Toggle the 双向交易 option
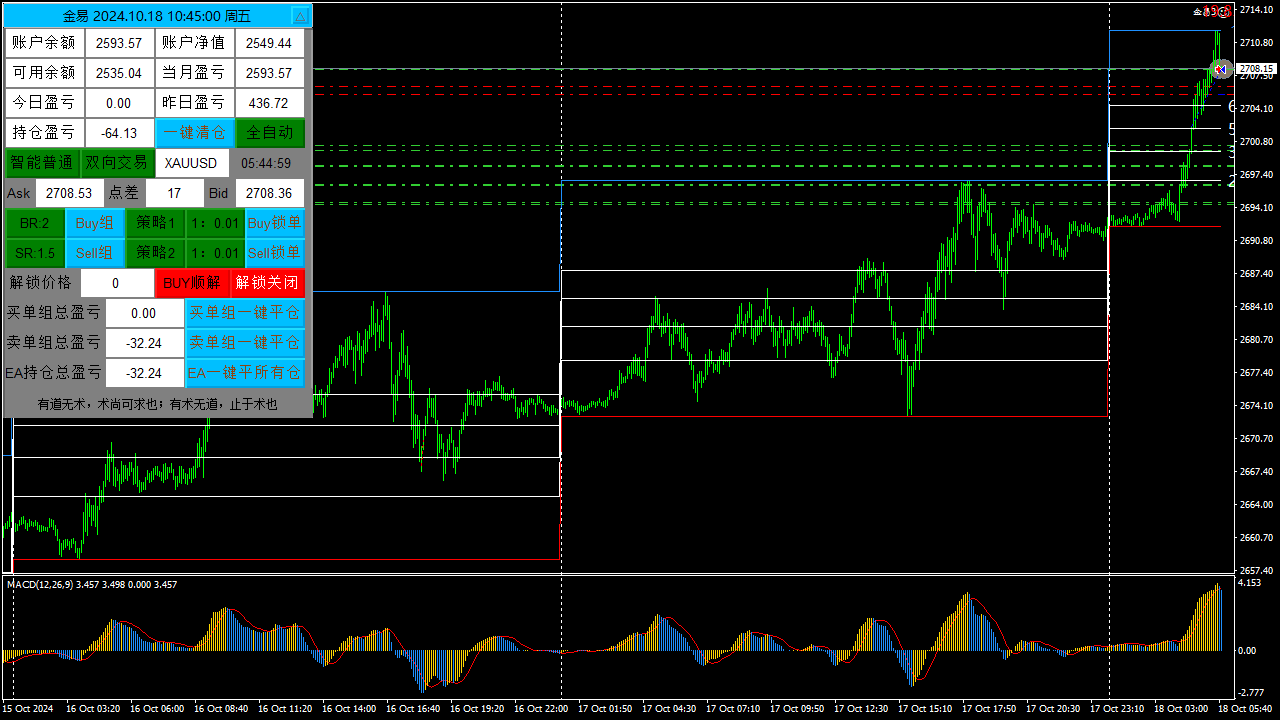1280x720 pixels. coord(118,162)
